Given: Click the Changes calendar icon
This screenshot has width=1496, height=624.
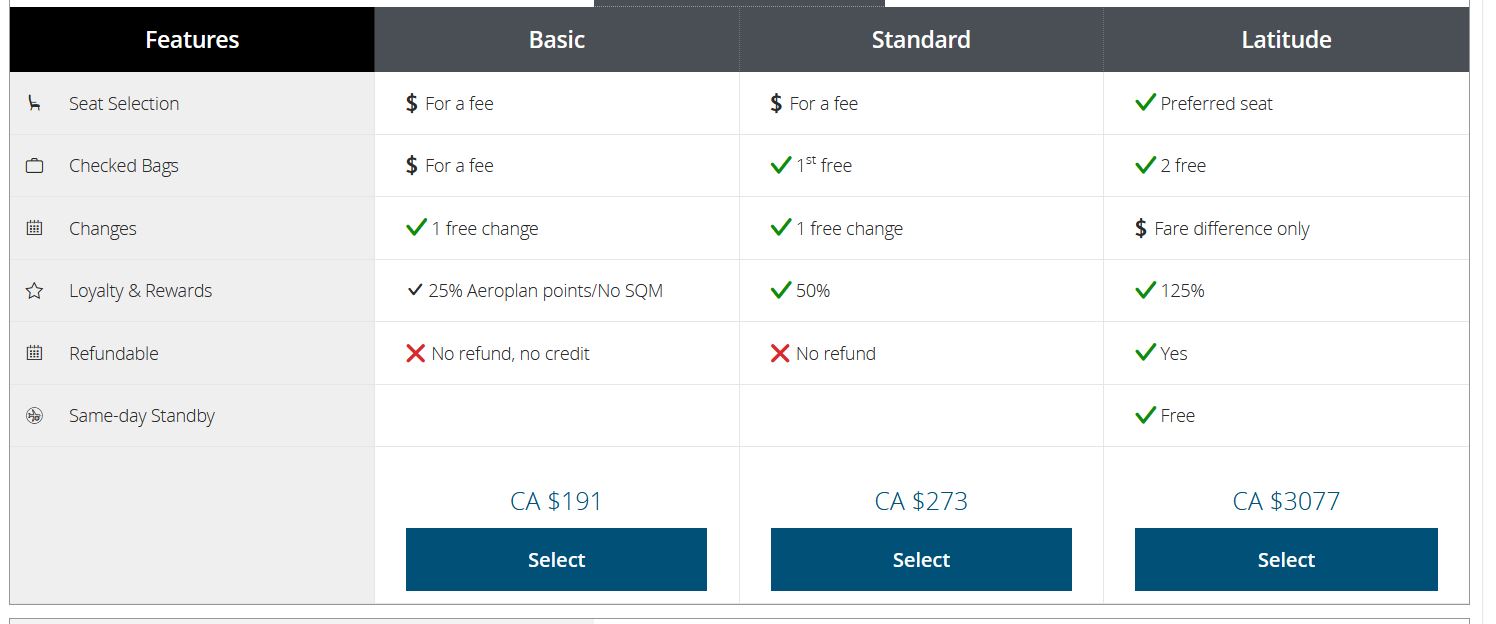Looking at the screenshot, I should tap(34, 228).
